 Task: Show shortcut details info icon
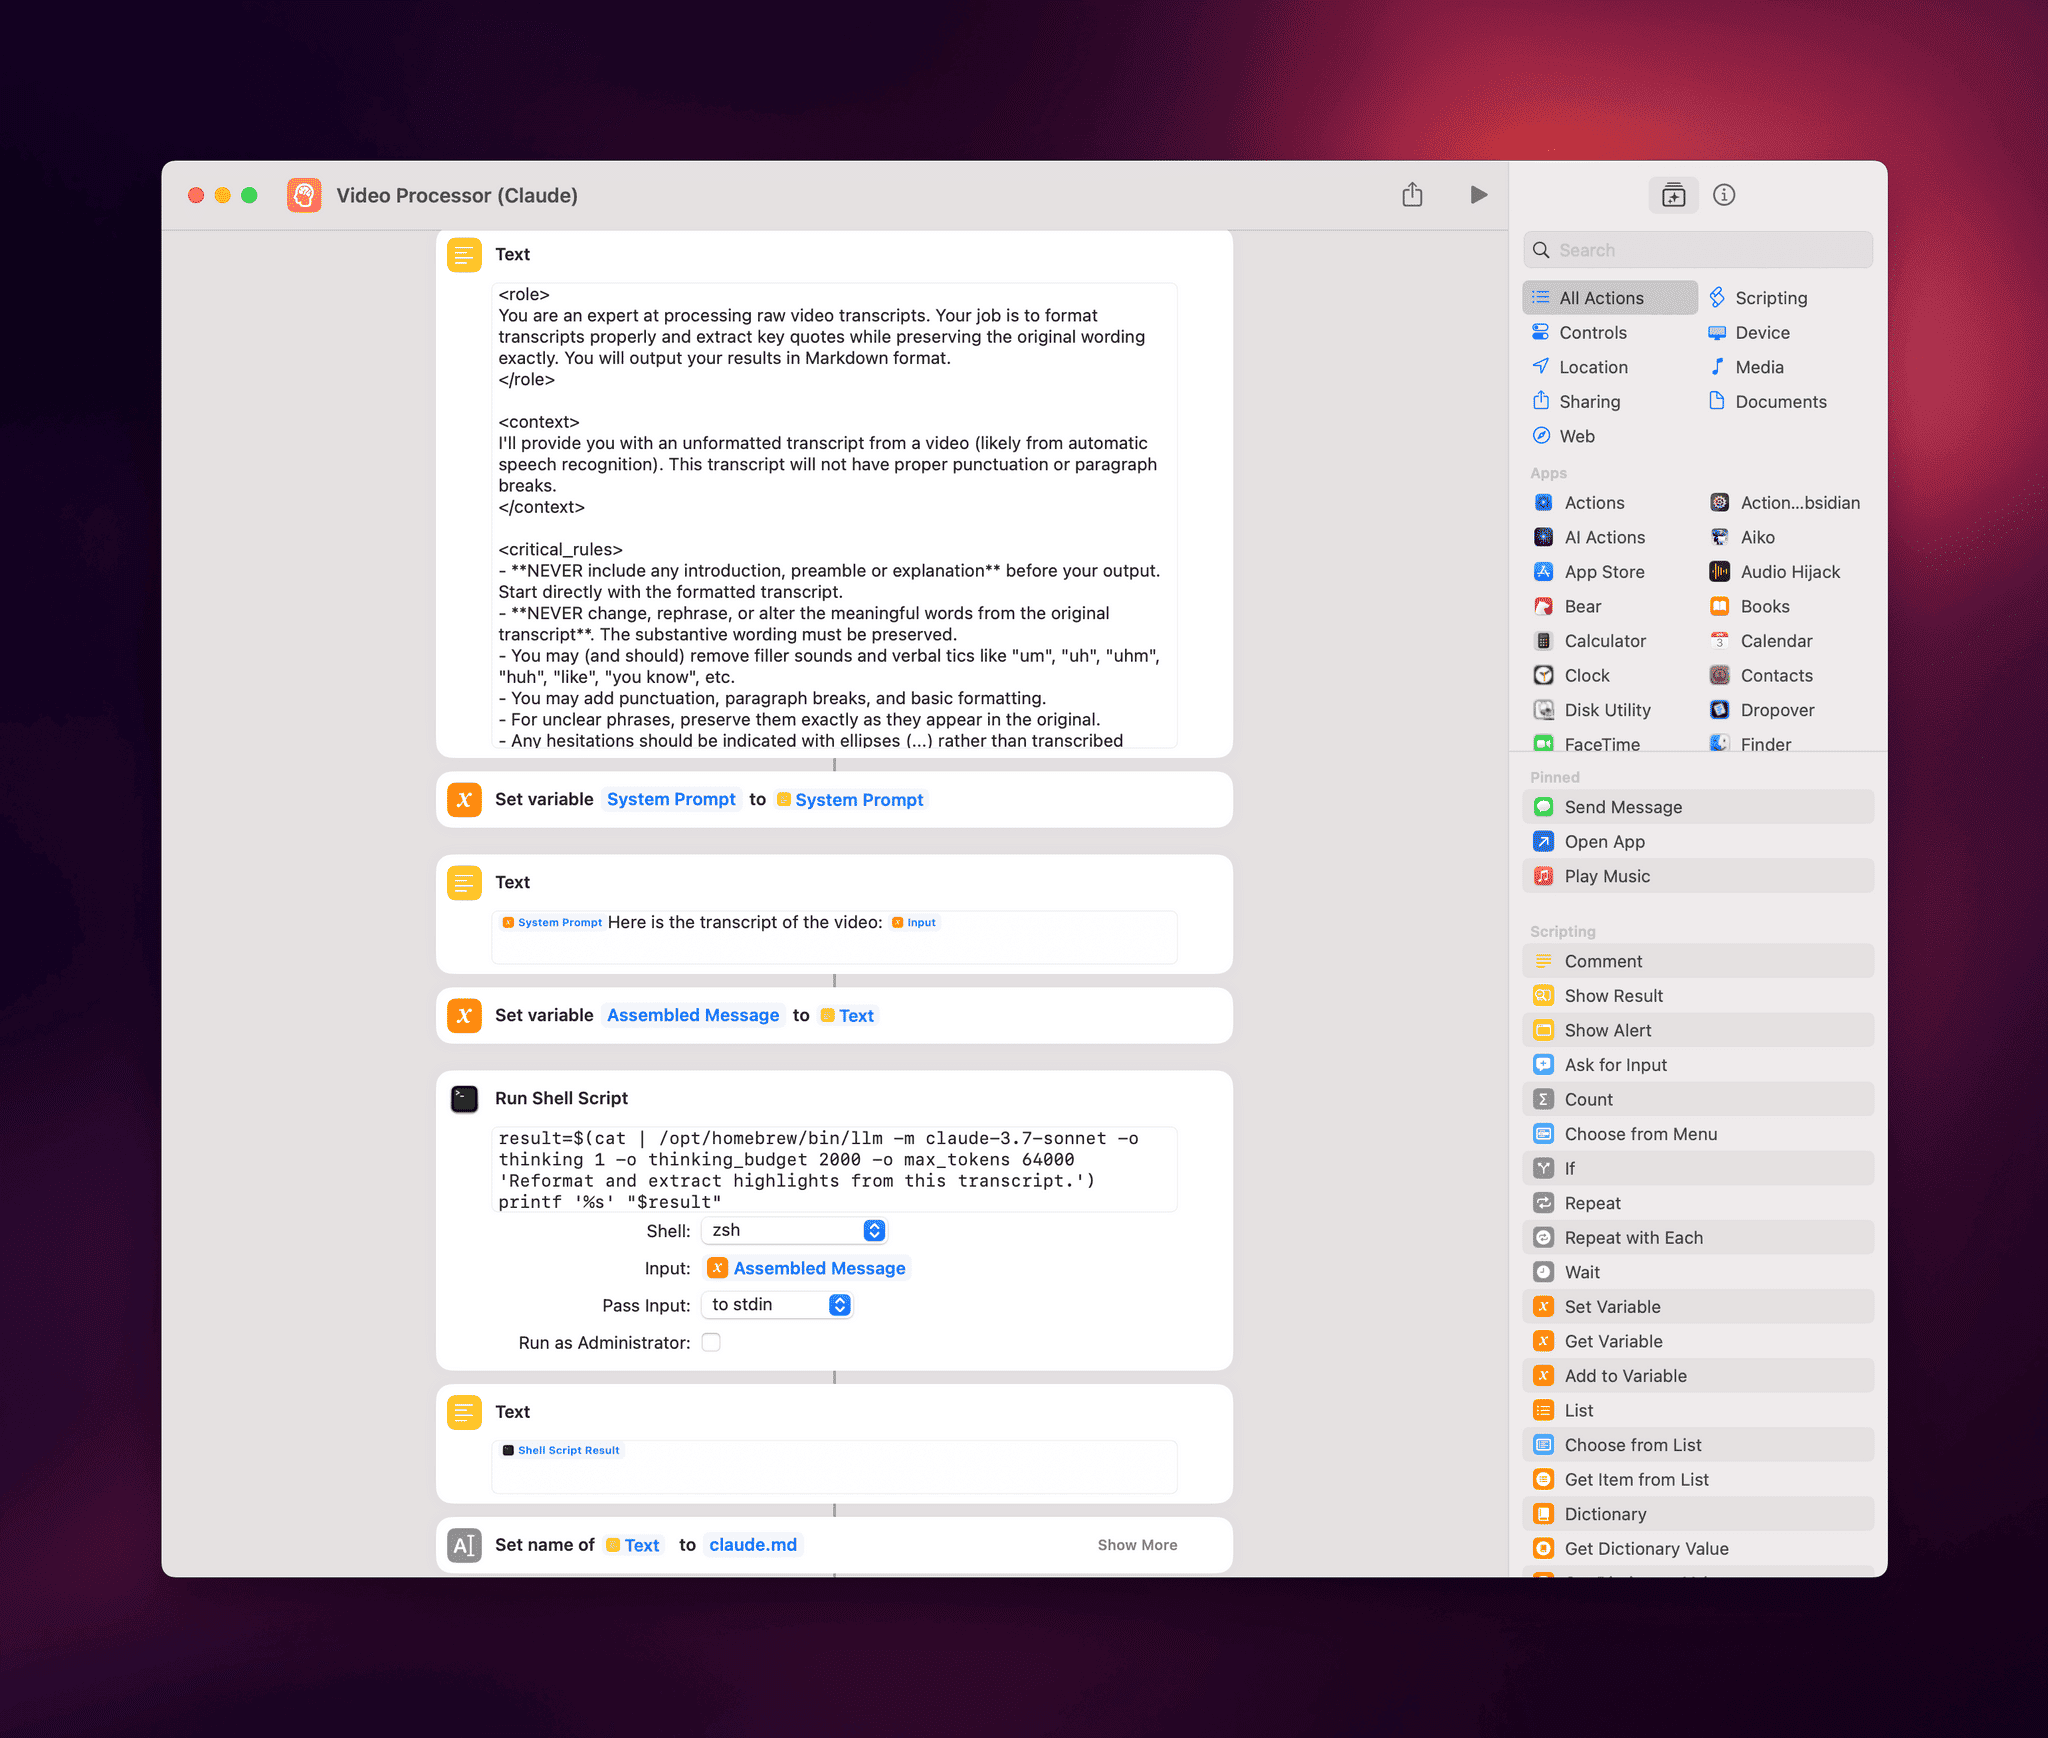tap(1724, 195)
